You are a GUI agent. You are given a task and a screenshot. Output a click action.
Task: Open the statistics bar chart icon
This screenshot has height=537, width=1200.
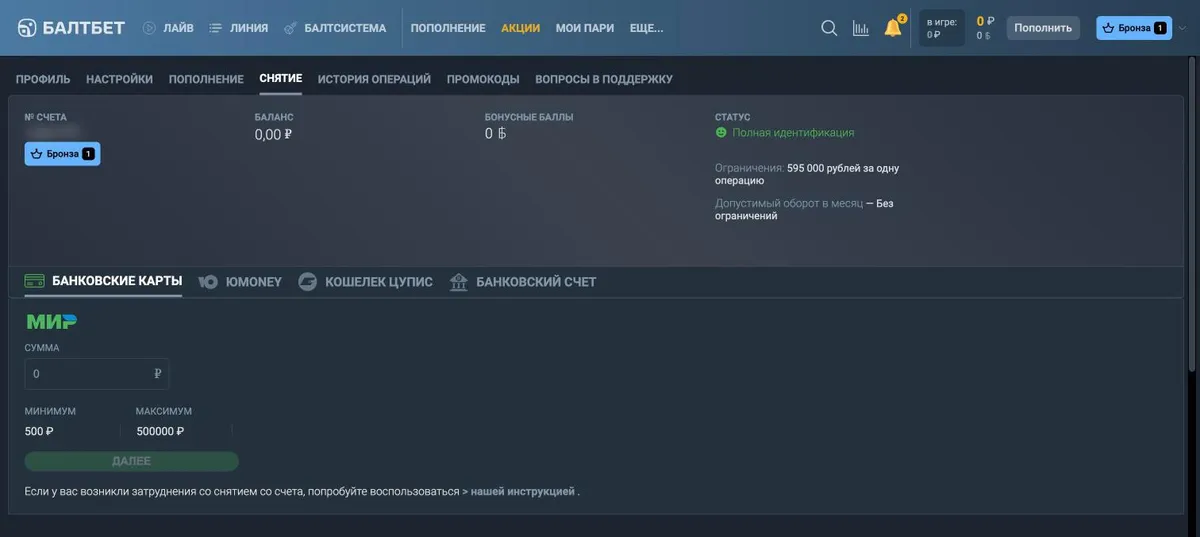tap(860, 28)
